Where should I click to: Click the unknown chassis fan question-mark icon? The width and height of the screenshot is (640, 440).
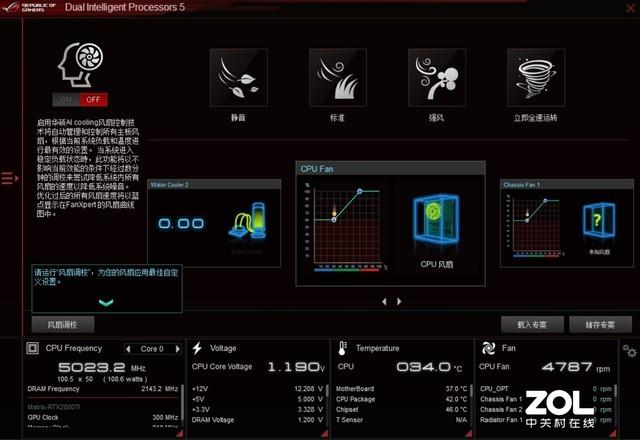pos(598,220)
